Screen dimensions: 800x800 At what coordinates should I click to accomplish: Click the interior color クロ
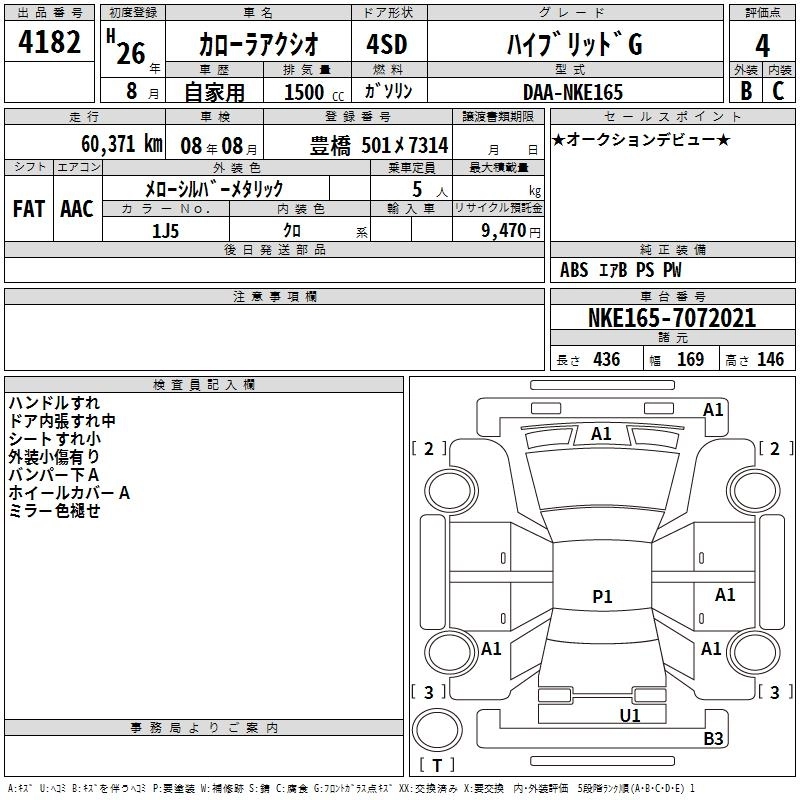coord(292,231)
